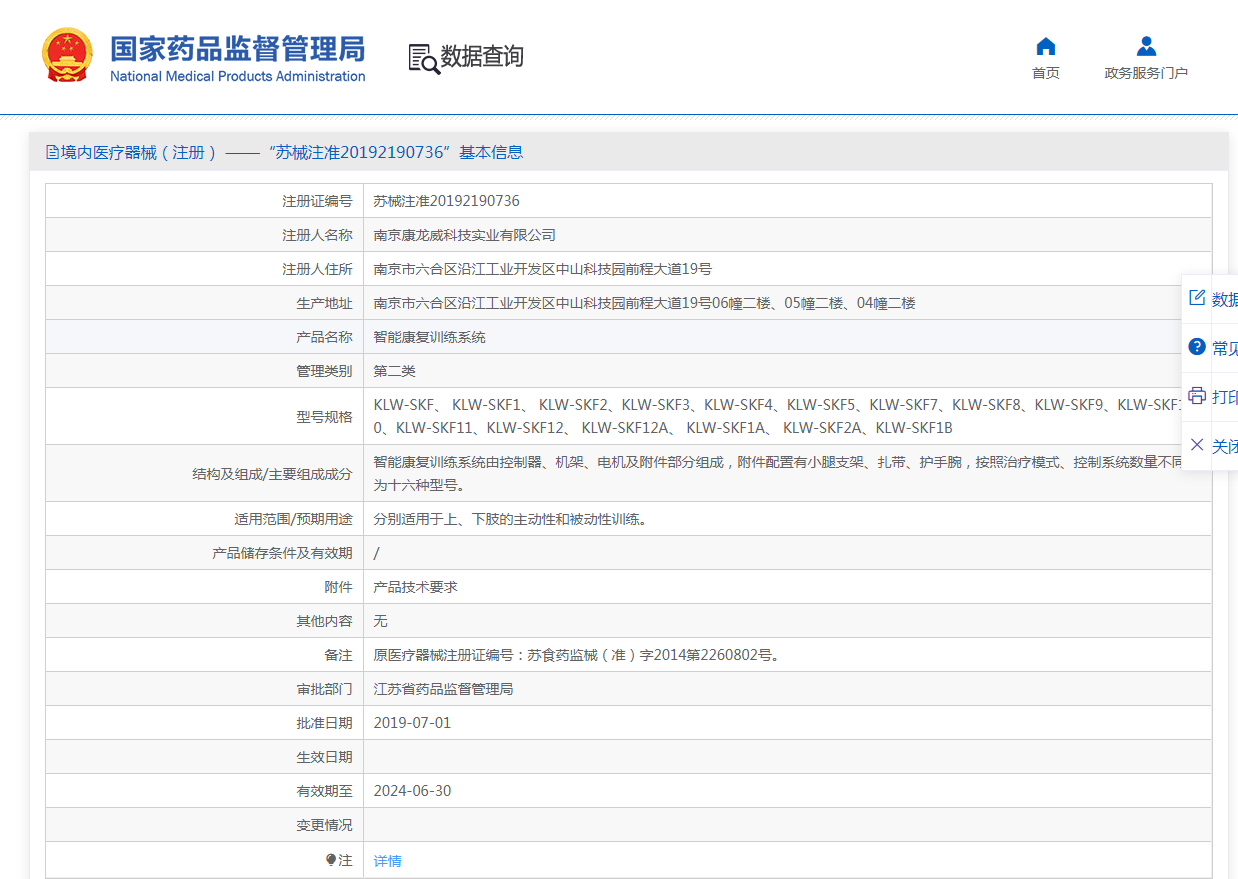1238x879 pixels.
Task: Click the question mark help icon
Action: click(x=1196, y=347)
